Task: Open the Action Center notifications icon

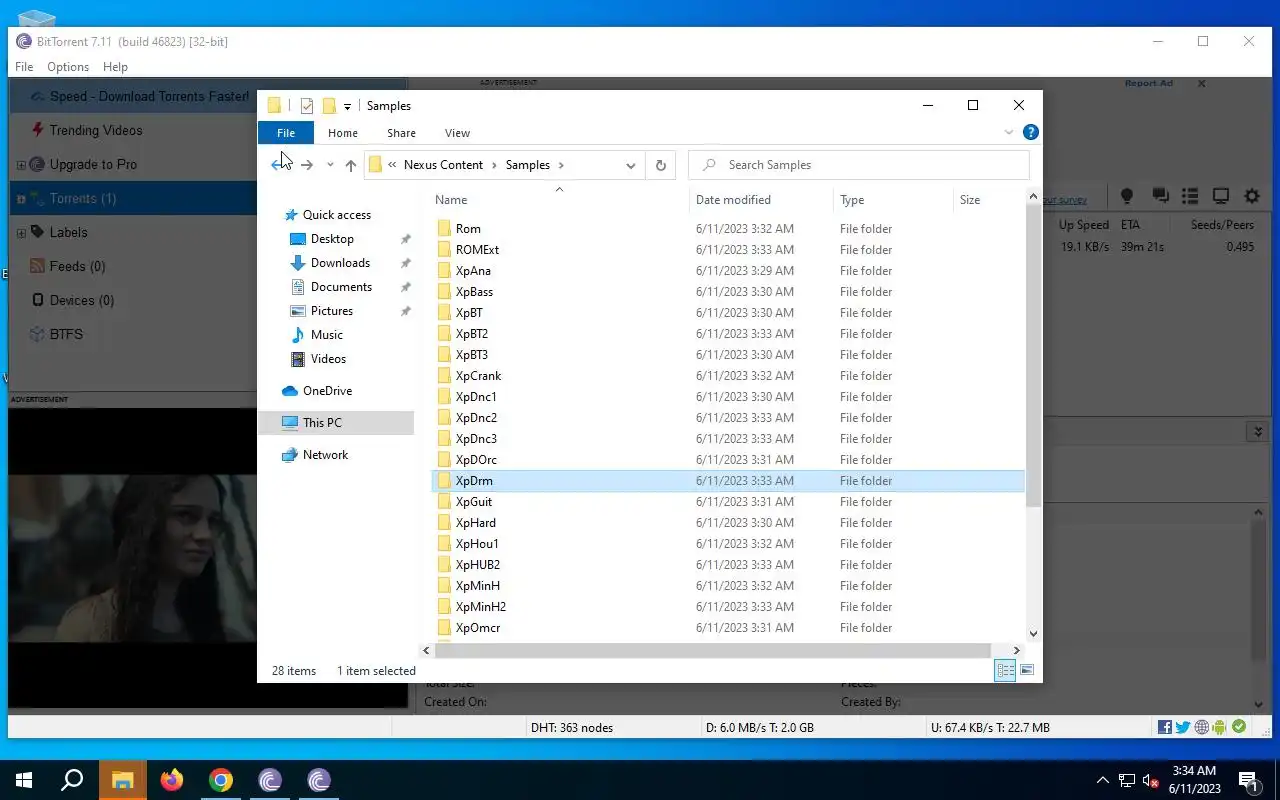Action: pyautogui.click(x=1248, y=780)
